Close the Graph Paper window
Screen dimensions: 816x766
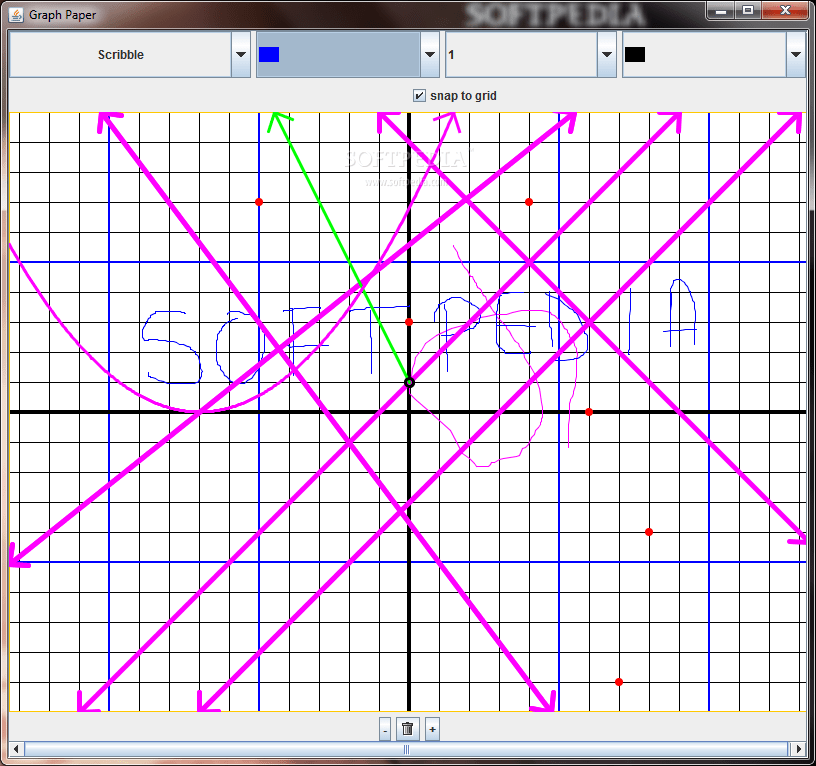pyautogui.click(x=785, y=10)
